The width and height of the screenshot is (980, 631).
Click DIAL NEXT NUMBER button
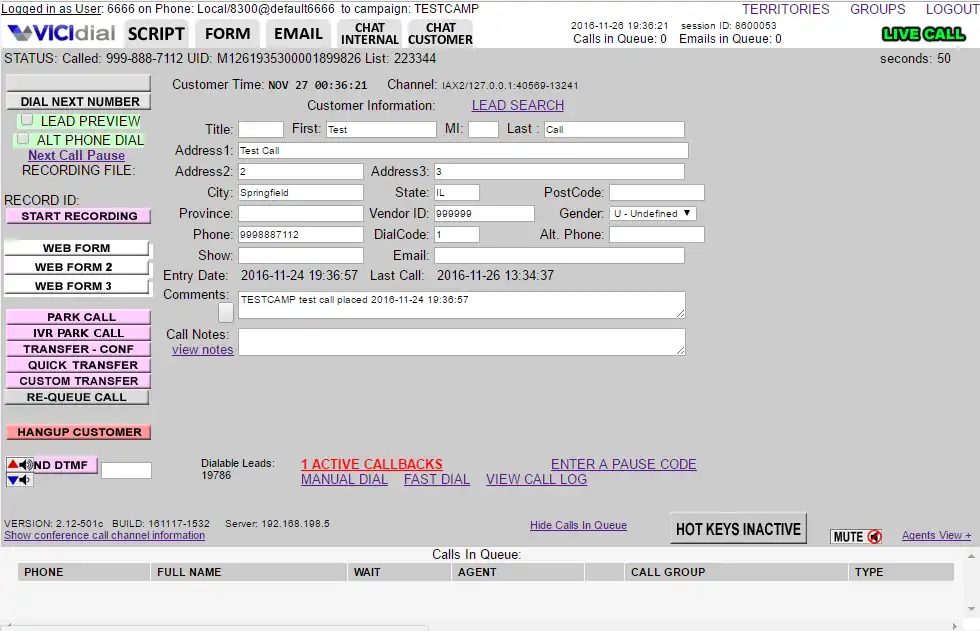pyautogui.click(x=79, y=102)
